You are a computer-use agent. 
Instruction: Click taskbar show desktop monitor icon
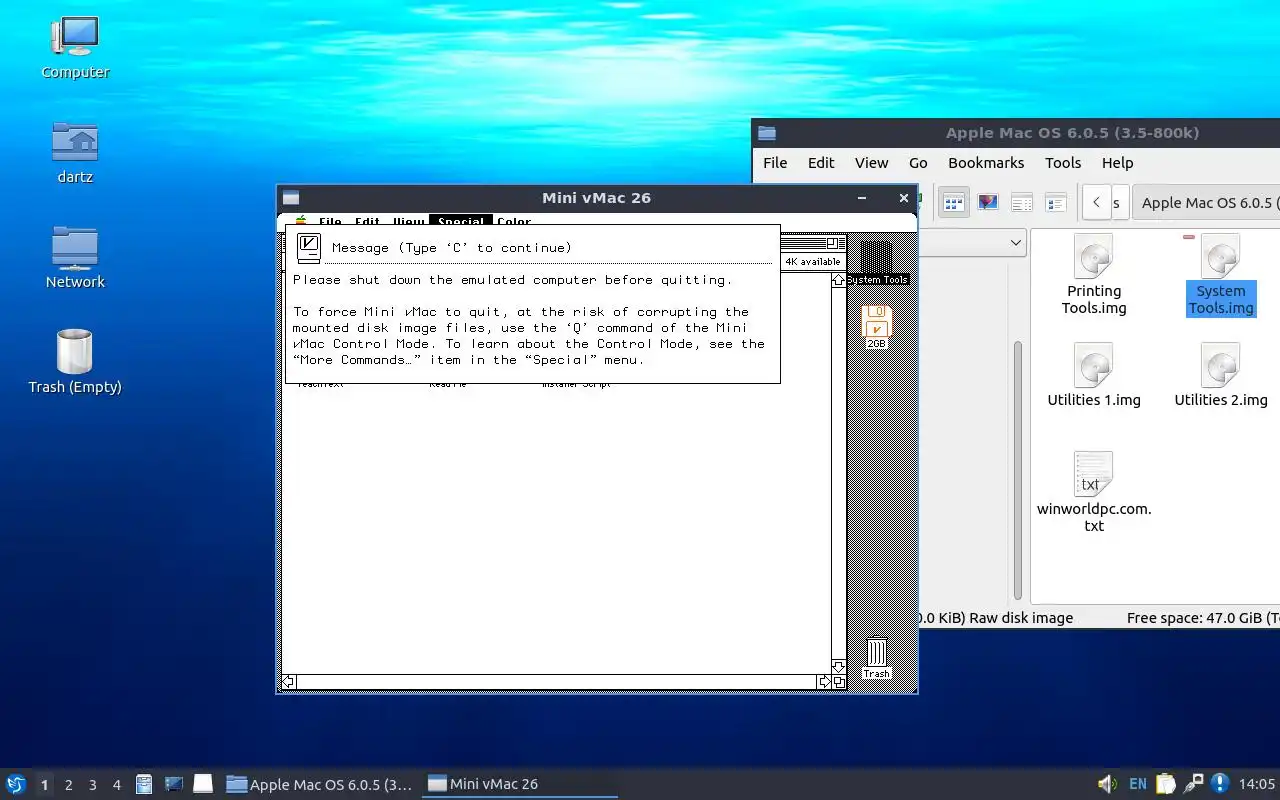174,784
